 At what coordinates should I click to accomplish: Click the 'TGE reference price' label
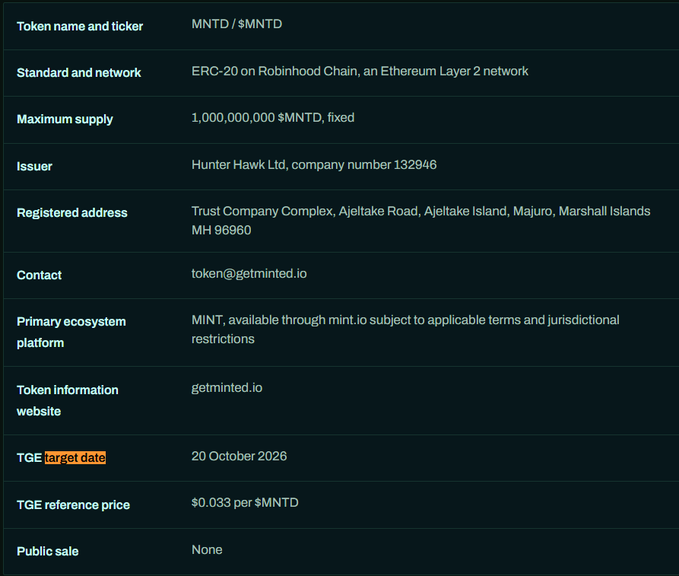(x=73, y=505)
